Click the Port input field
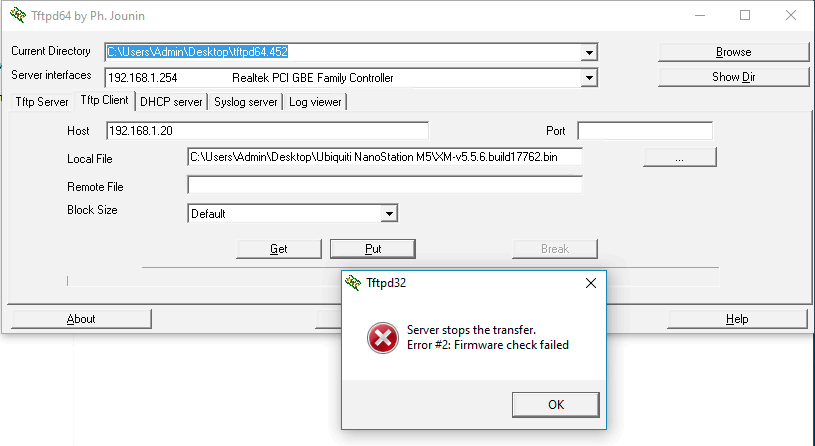This screenshot has height=446, width=815. pyautogui.click(x=645, y=131)
